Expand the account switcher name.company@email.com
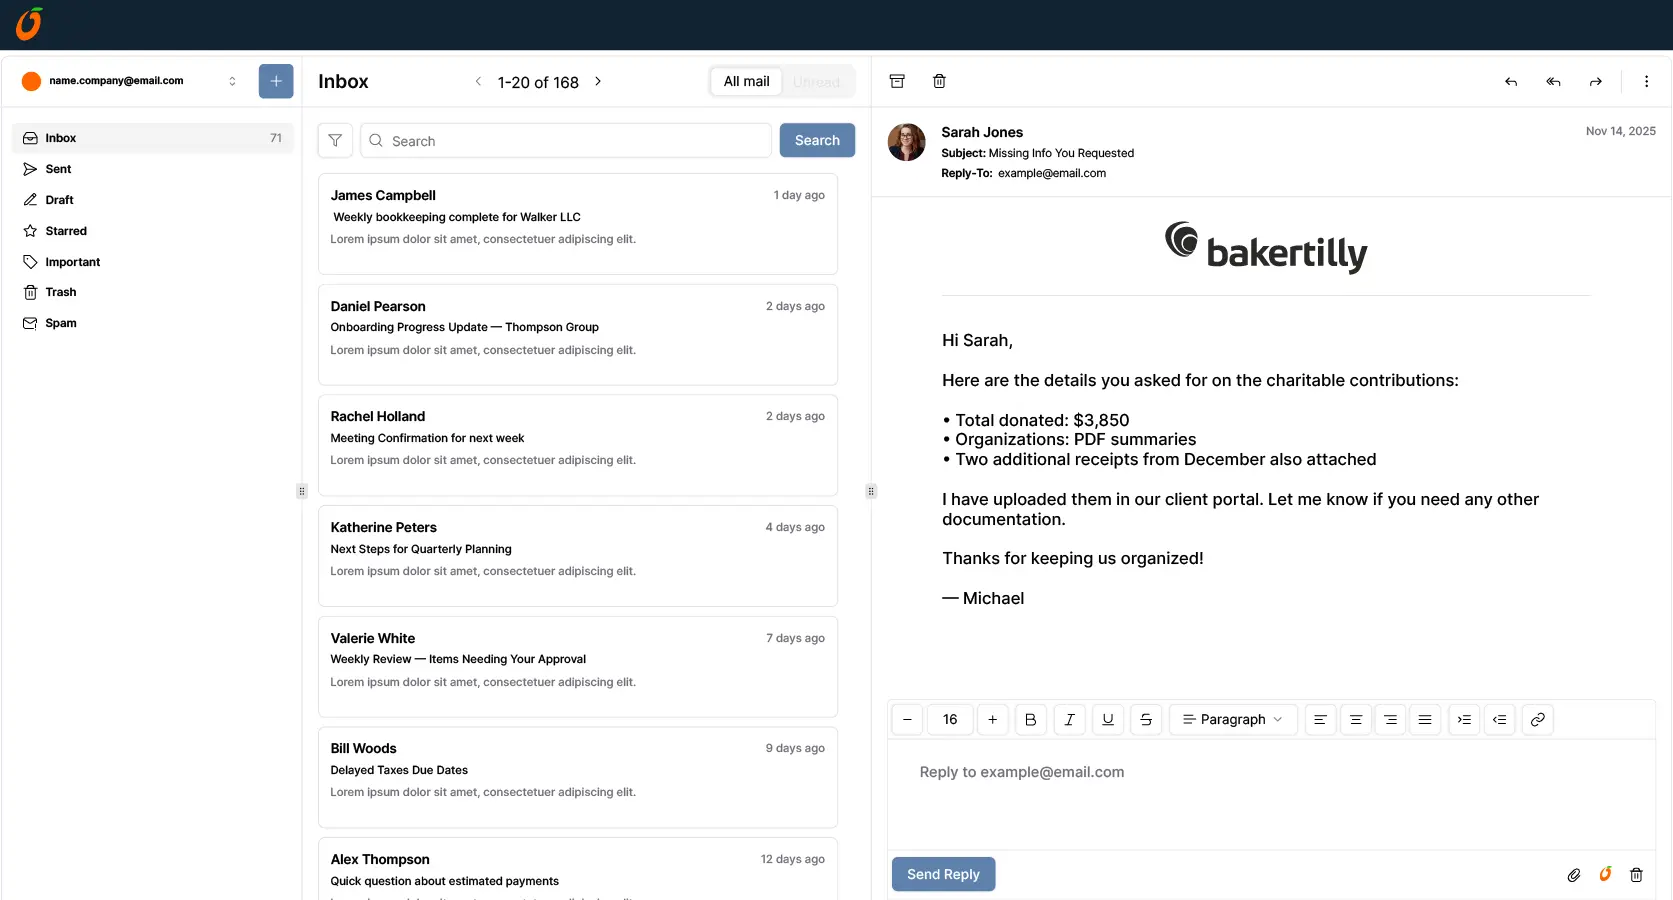Image resolution: width=1673 pixels, height=900 pixels. pyautogui.click(x=130, y=81)
